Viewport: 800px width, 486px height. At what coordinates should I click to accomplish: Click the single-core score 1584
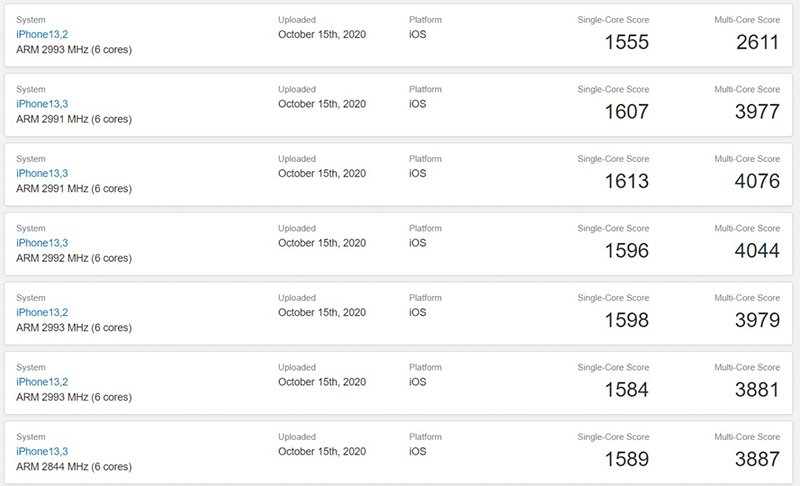[627, 391]
